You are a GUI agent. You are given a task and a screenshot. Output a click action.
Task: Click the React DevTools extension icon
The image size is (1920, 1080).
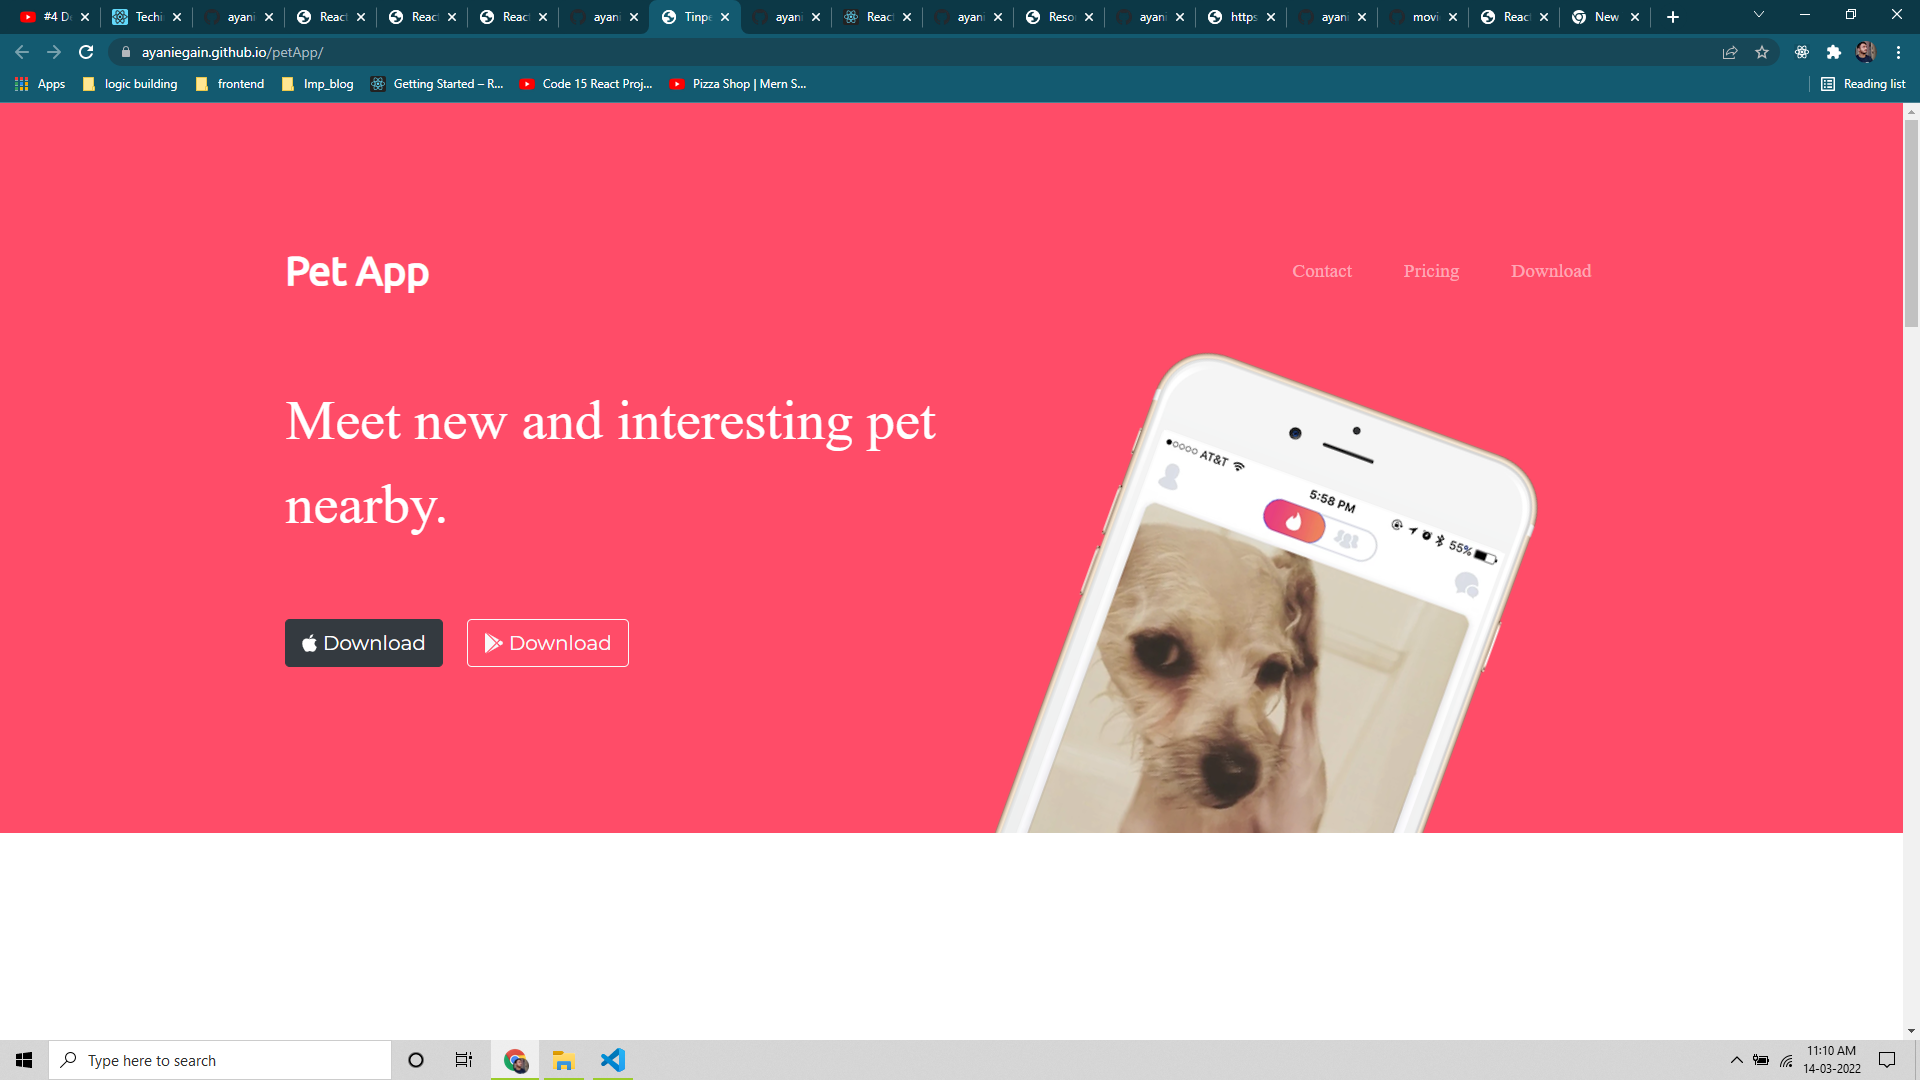[x=1801, y=52]
